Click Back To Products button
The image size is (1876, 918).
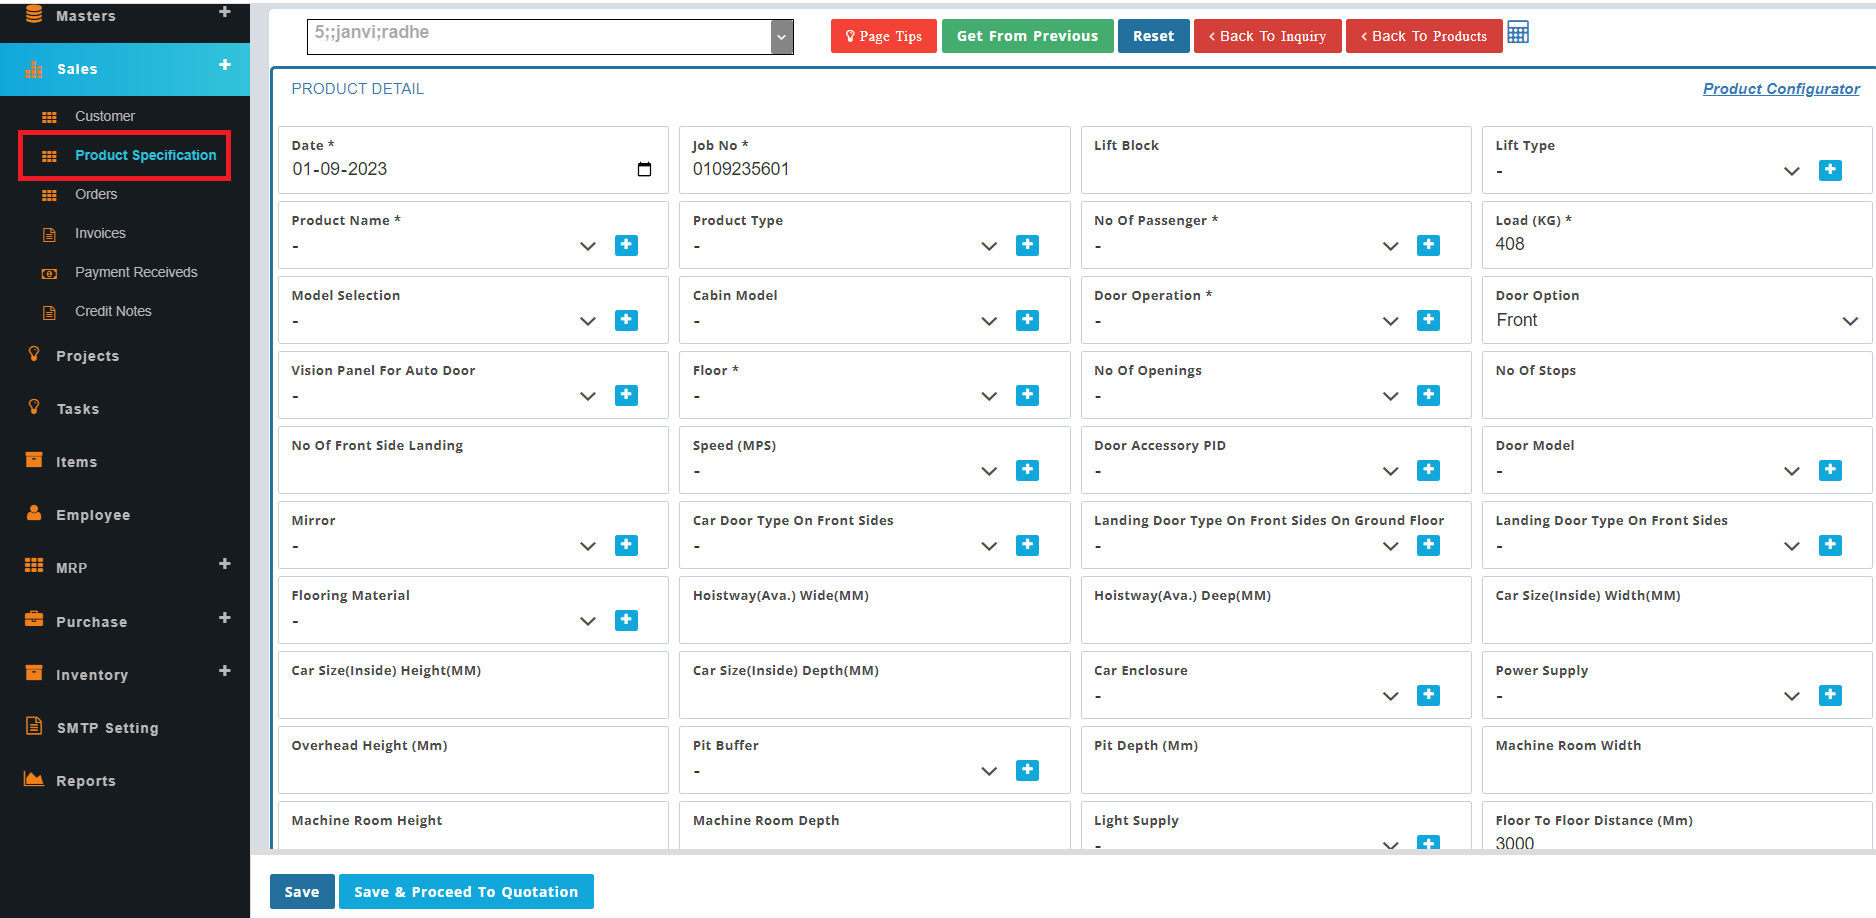coord(1423,36)
